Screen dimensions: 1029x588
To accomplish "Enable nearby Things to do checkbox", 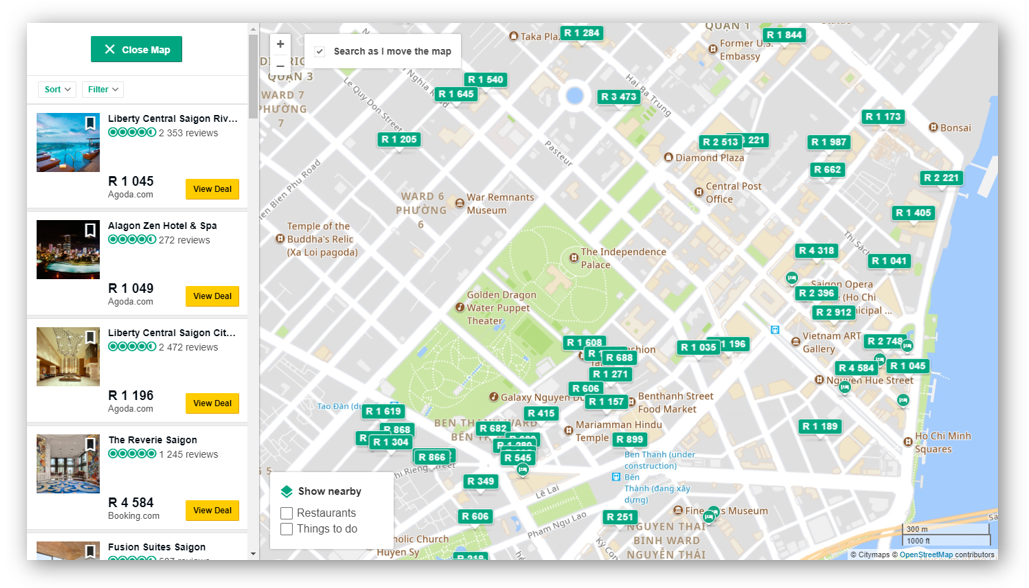I will 286,528.
